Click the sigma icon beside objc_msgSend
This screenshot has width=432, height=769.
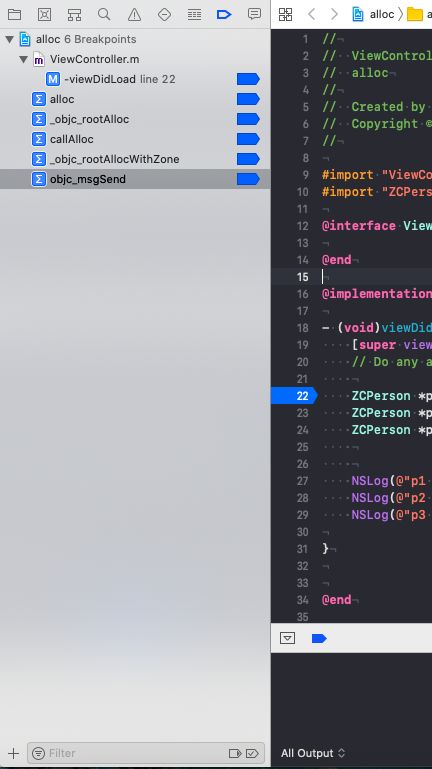(39, 179)
